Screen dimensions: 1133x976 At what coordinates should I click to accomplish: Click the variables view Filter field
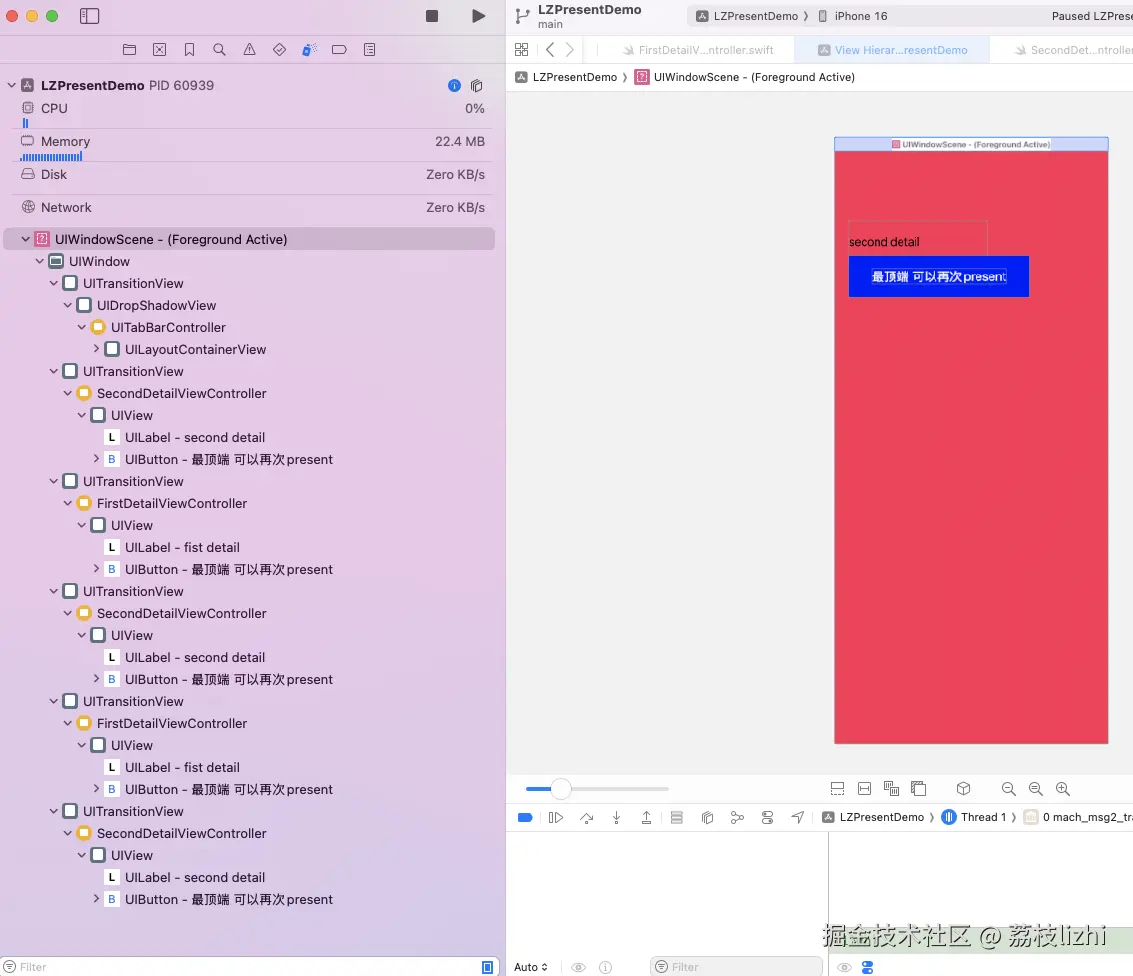(736, 967)
